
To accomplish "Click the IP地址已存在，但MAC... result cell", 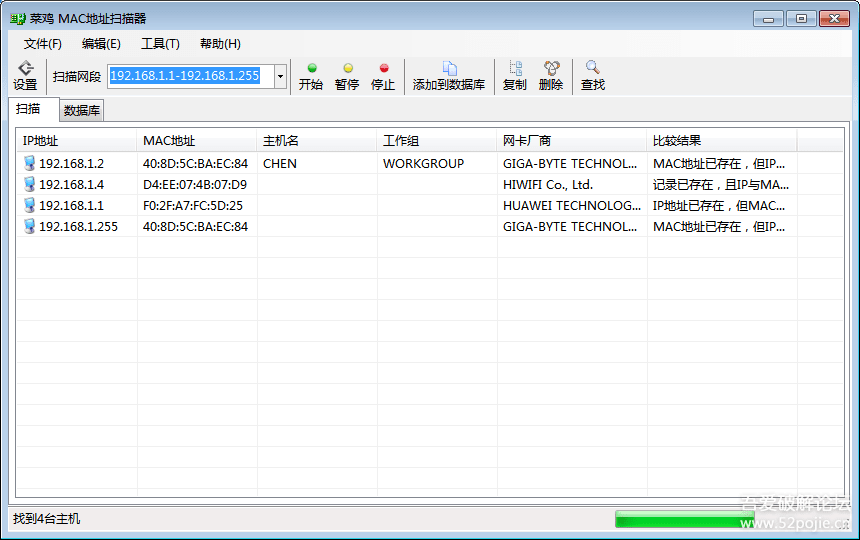I will pos(718,206).
